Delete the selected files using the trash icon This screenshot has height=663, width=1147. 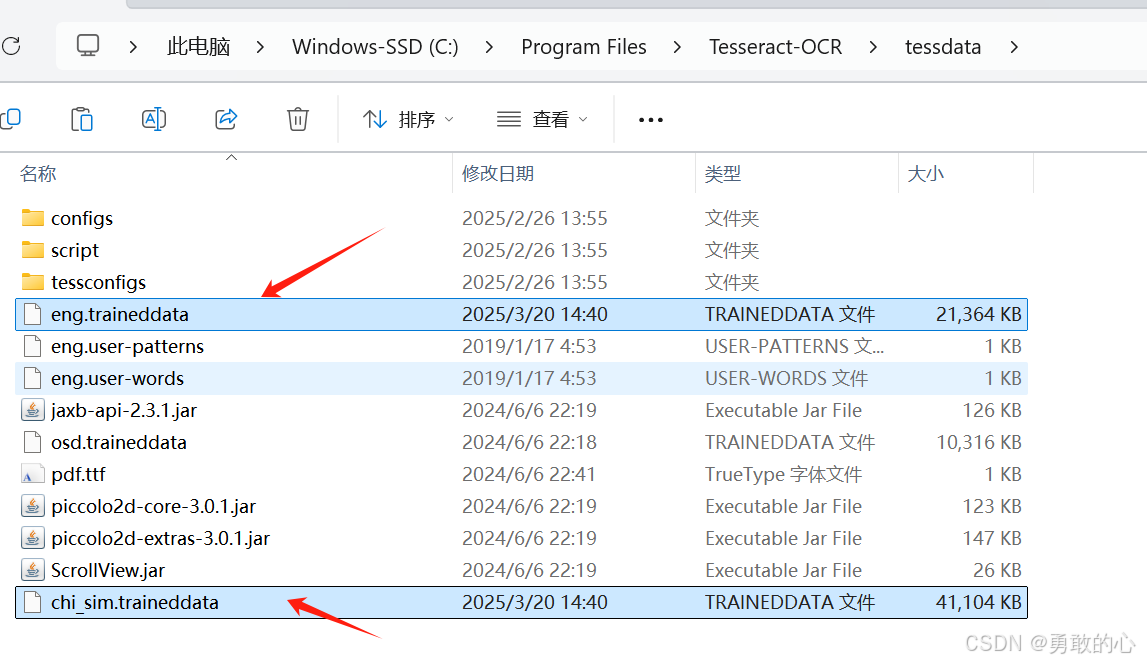point(297,119)
